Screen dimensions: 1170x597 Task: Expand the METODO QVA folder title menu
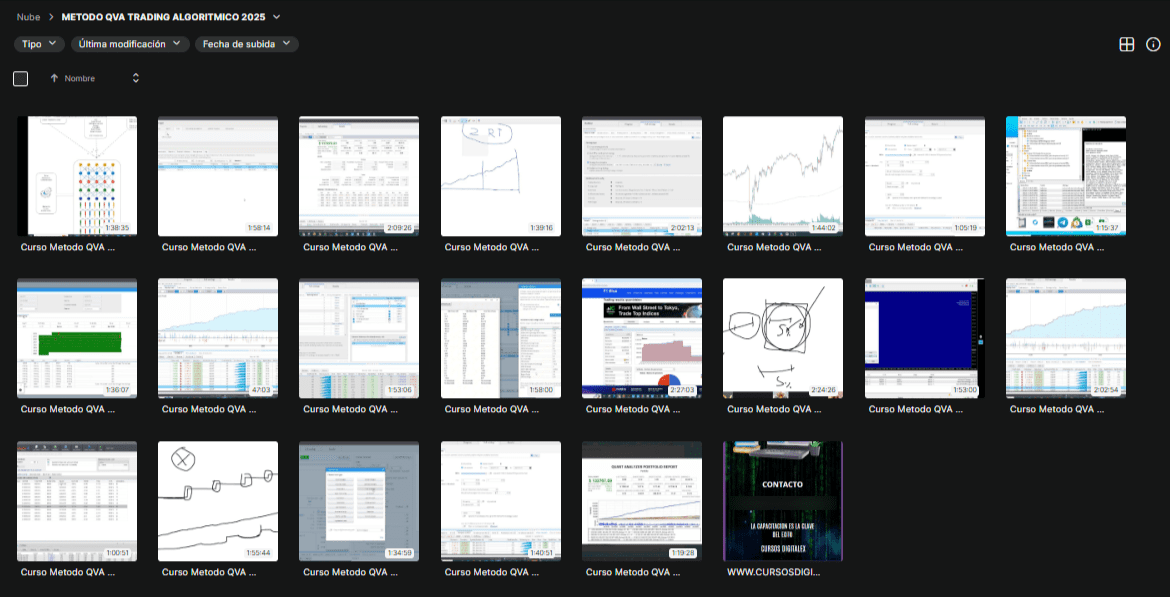(x=277, y=17)
